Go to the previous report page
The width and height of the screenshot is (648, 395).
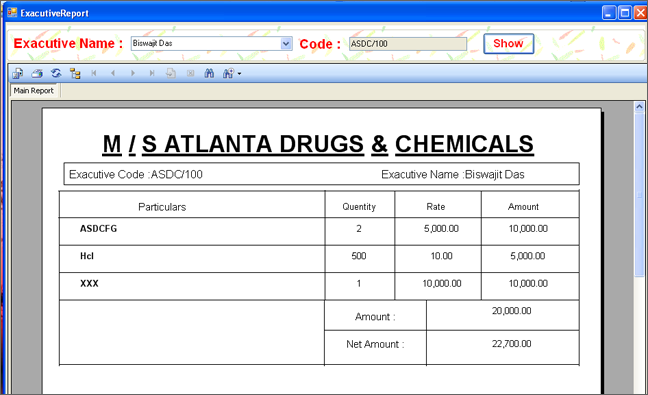113,74
